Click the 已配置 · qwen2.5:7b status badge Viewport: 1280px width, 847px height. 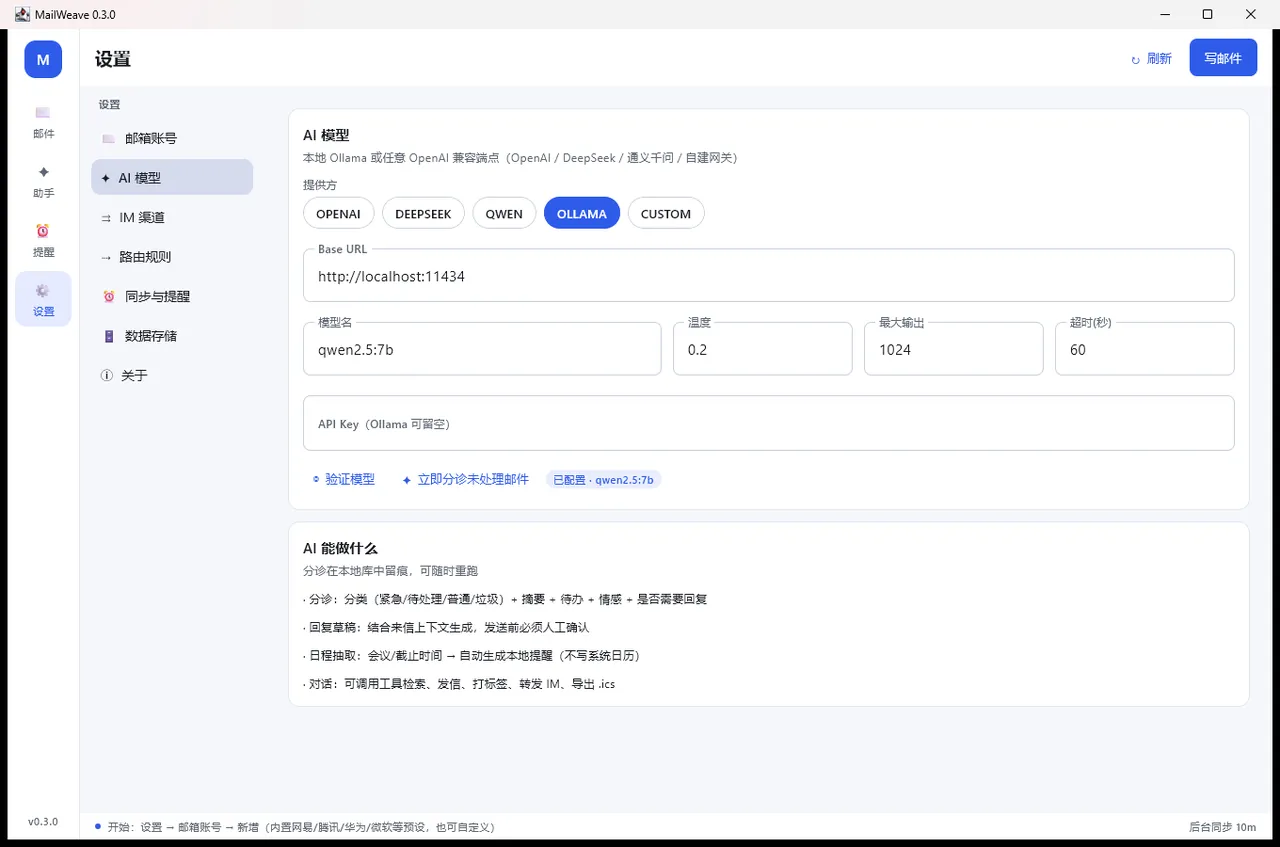(603, 480)
